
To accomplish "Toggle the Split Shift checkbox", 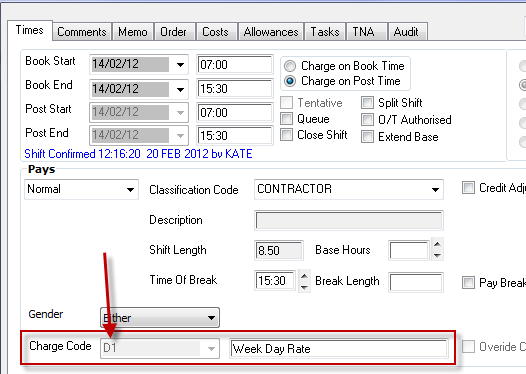I will click(367, 103).
